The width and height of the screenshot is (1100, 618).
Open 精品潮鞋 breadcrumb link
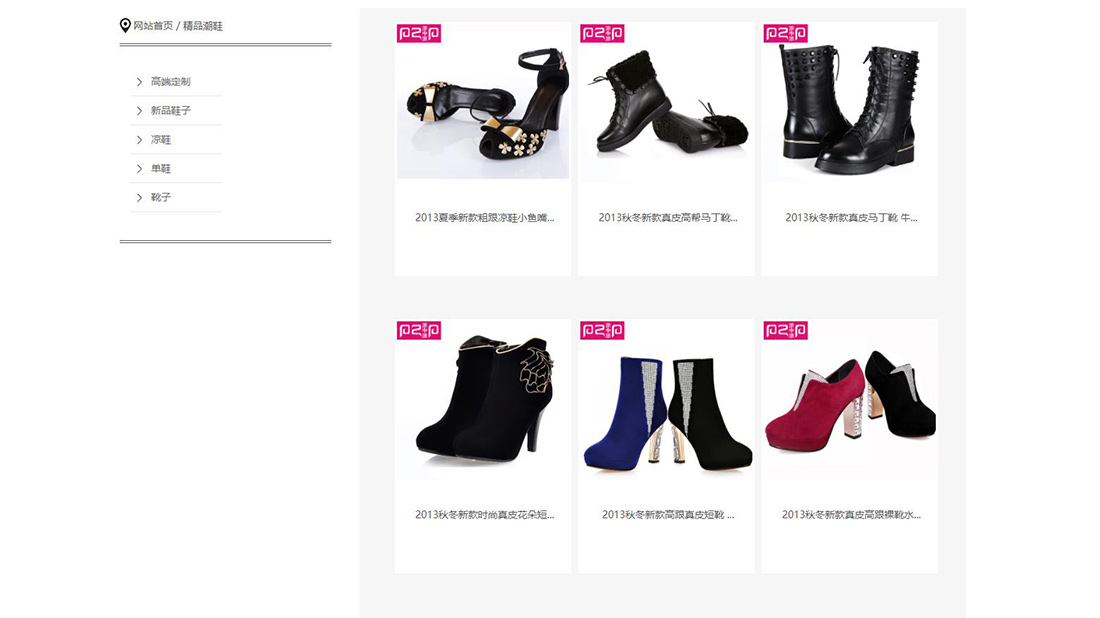203,26
